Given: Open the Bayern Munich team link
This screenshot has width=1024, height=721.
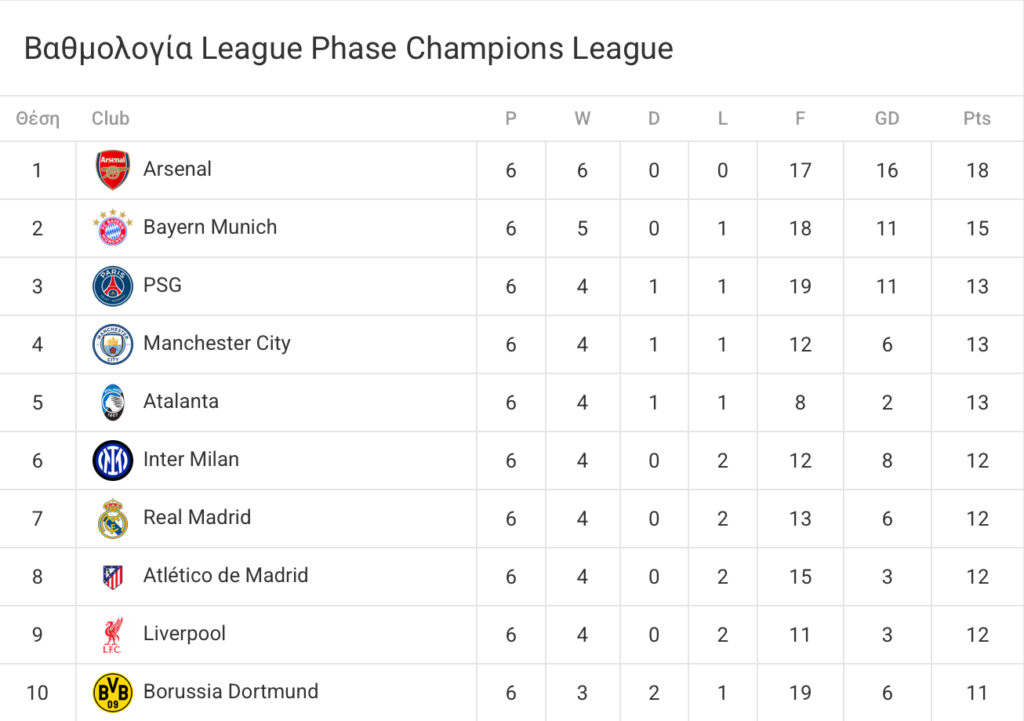Looking at the screenshot, I should point(210,227).
